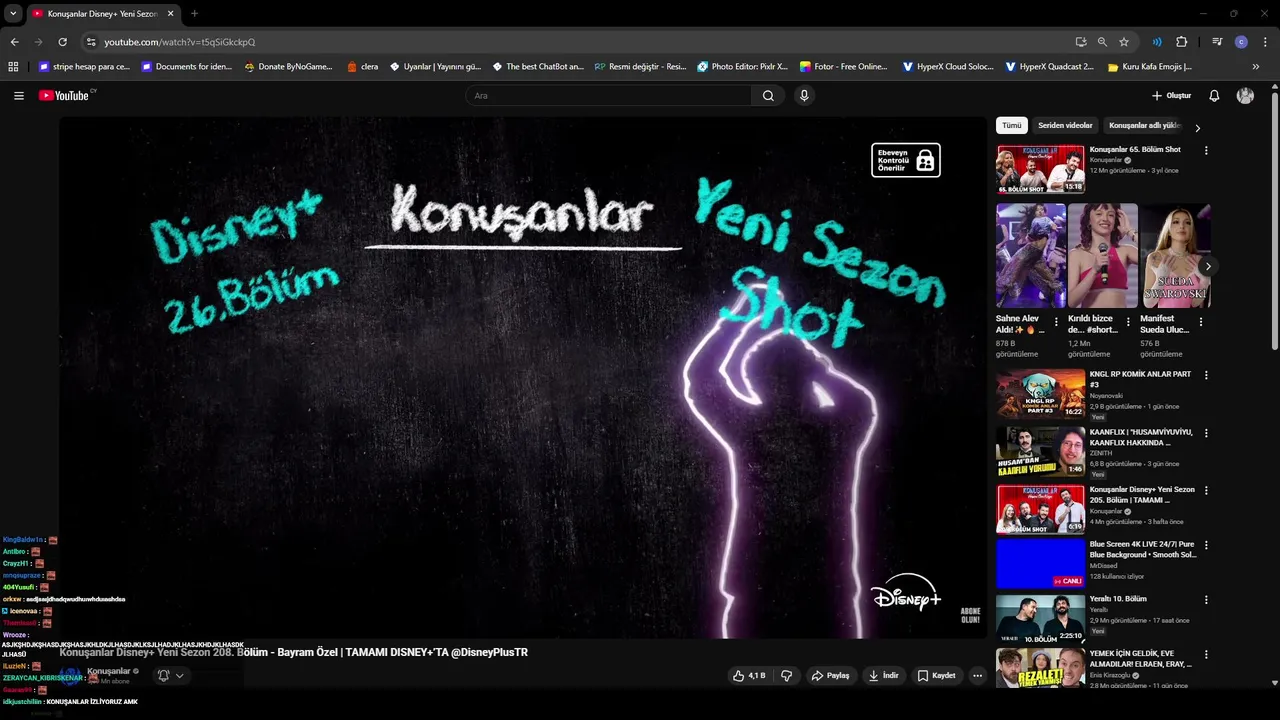Viewport: 1280px width, 720px height.
Task: Select the Seriden videolar filter chip
Action: coord(1065,126)
